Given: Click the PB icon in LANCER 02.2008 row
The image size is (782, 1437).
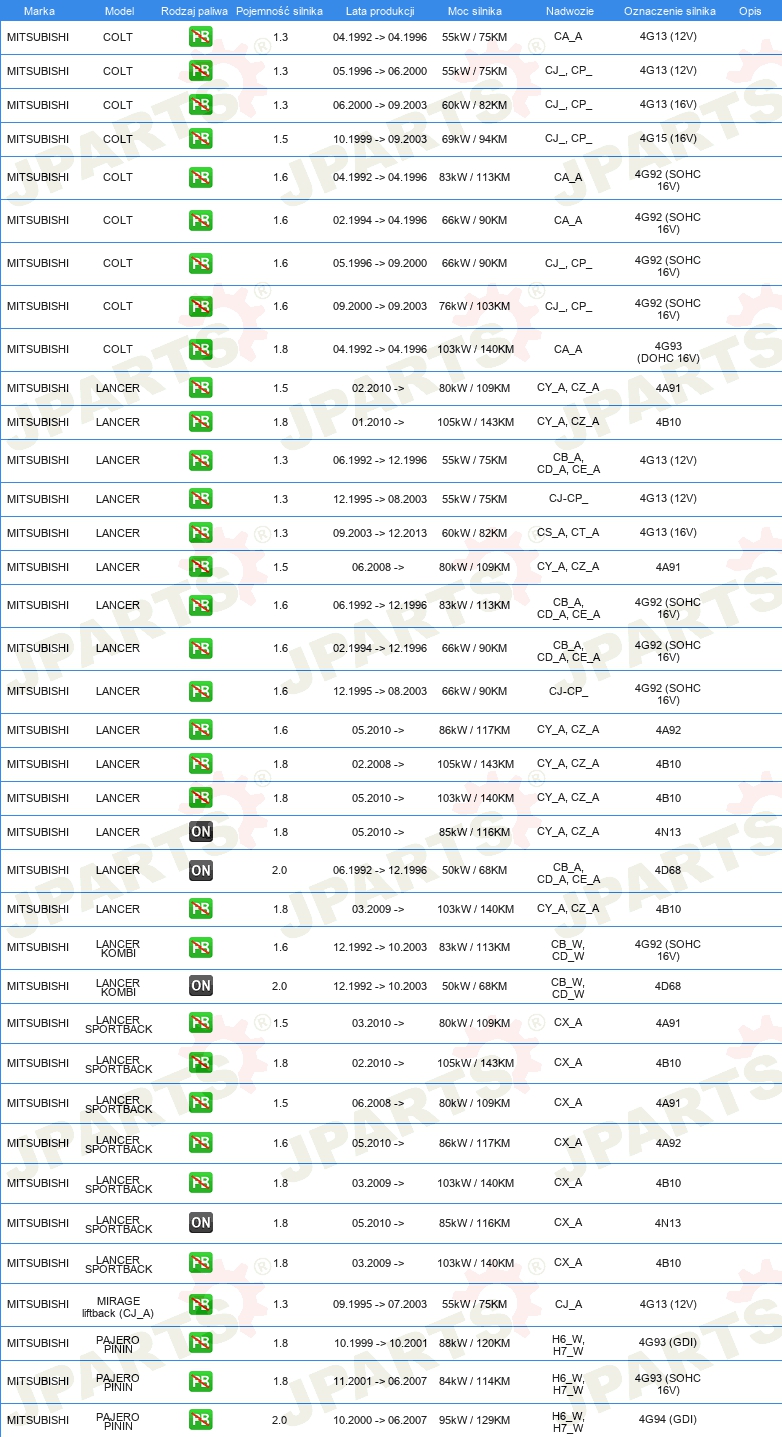Looking at the screenshot, I should coord(201,764).
